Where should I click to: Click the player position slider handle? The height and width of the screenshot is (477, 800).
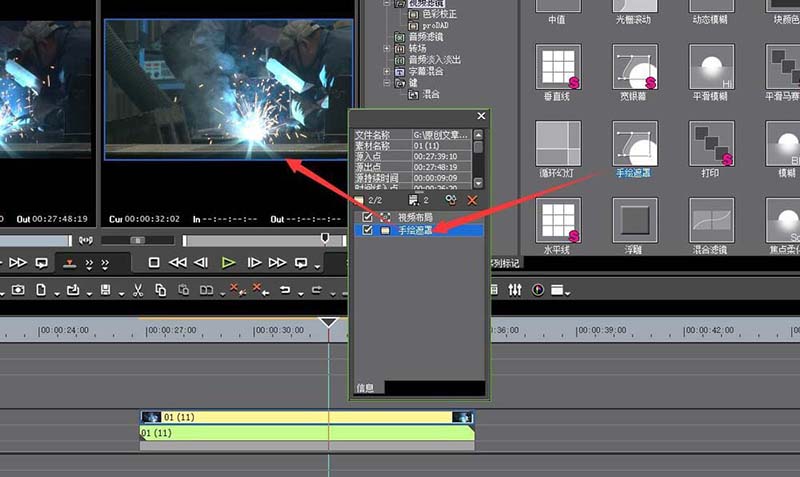pyautogui.click(x=324, y=238)
